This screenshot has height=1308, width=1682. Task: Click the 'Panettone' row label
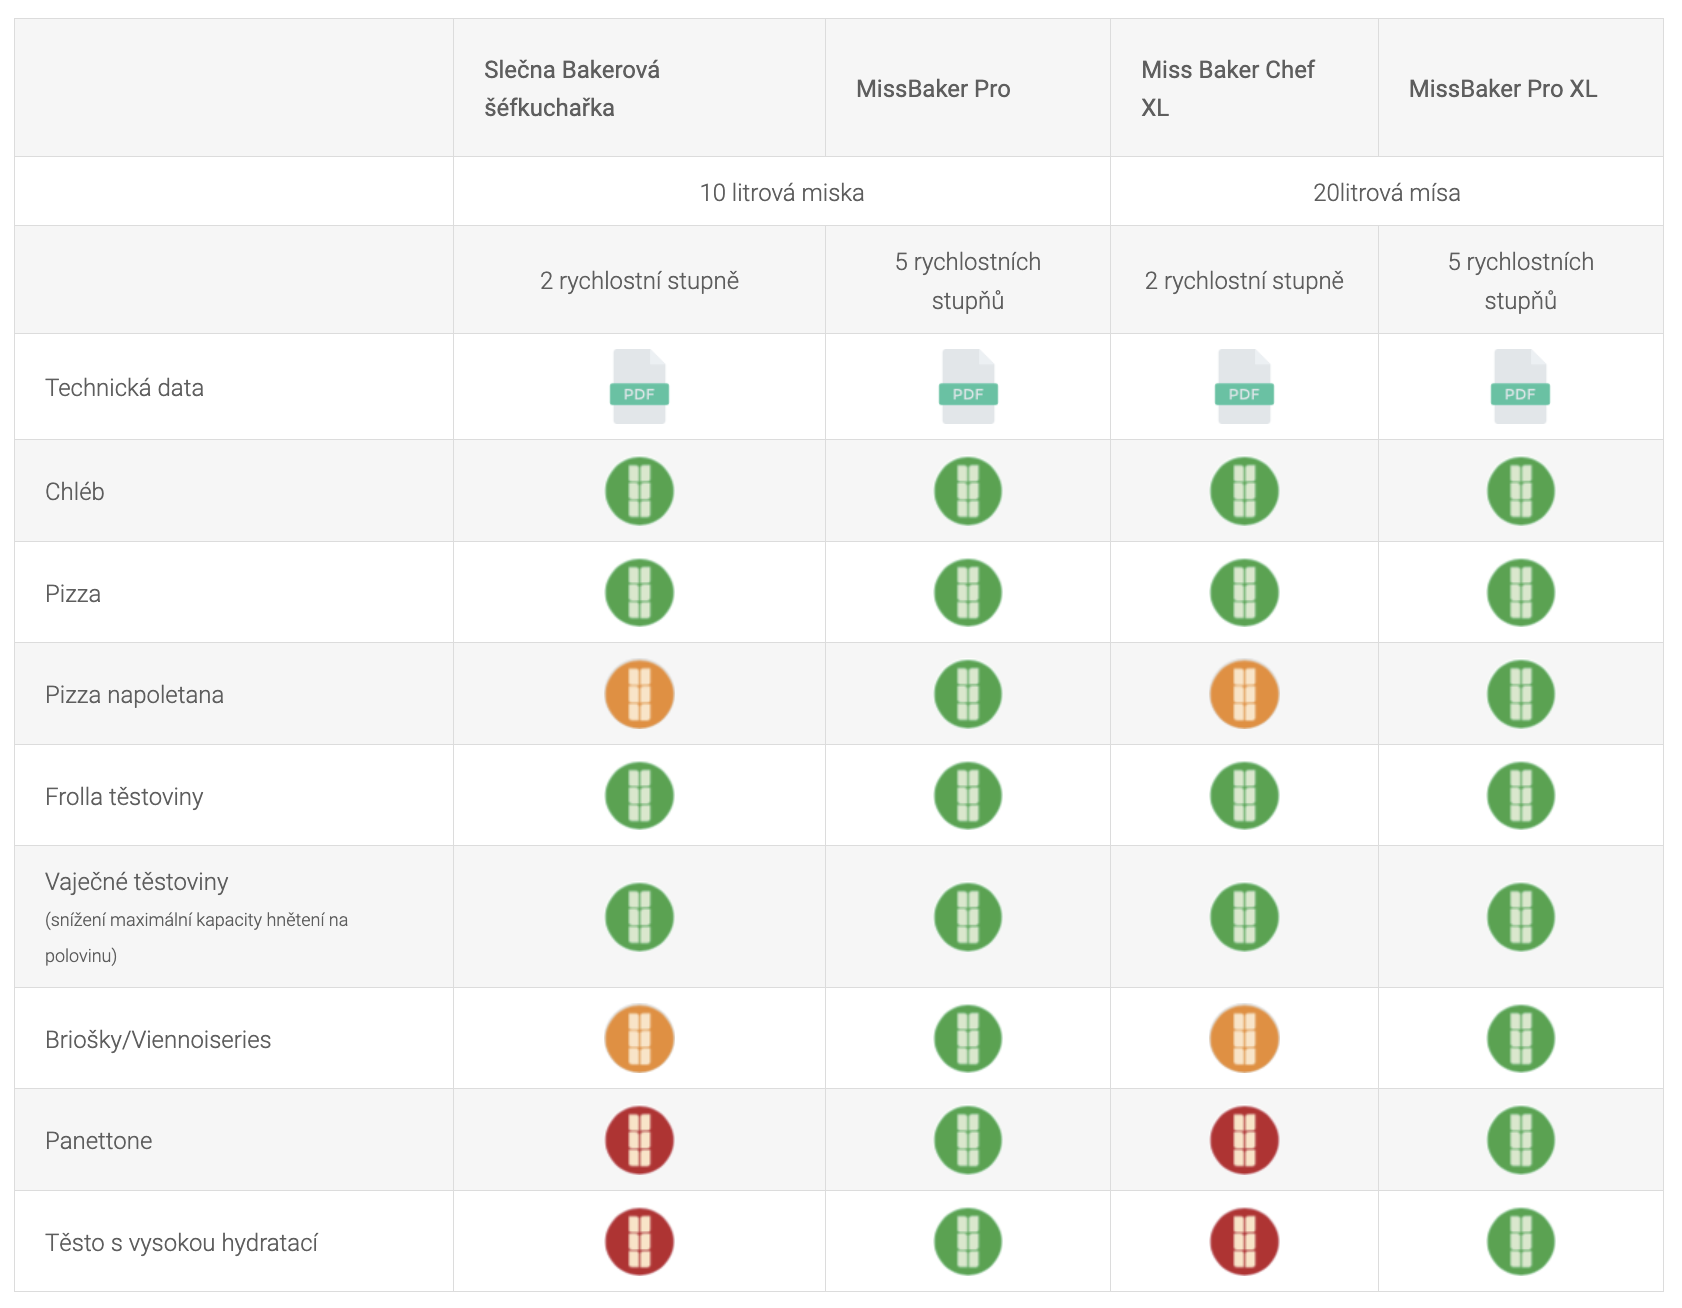click(x=99, y=1140)
